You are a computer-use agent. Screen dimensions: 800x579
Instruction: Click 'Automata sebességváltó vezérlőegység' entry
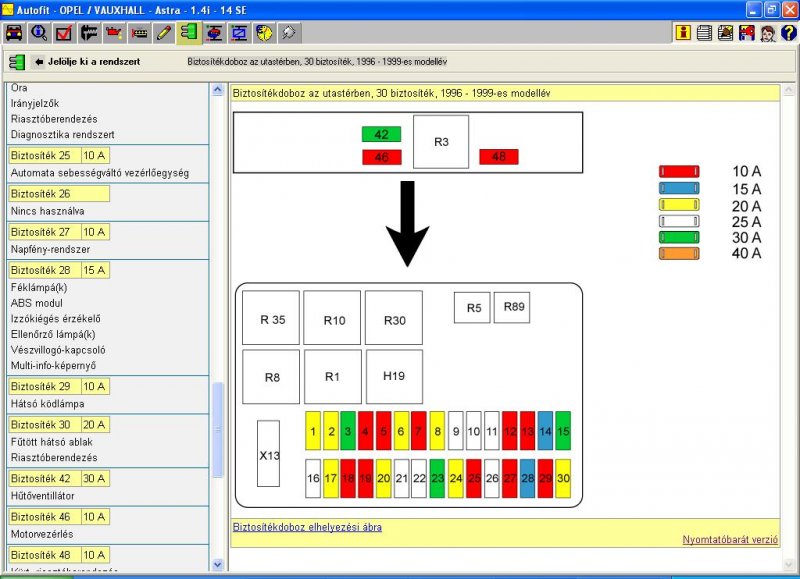99,173
